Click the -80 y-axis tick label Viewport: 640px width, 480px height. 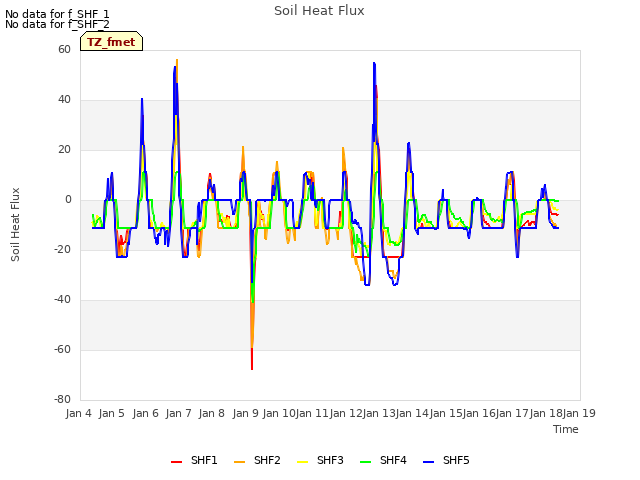[62, 400]
